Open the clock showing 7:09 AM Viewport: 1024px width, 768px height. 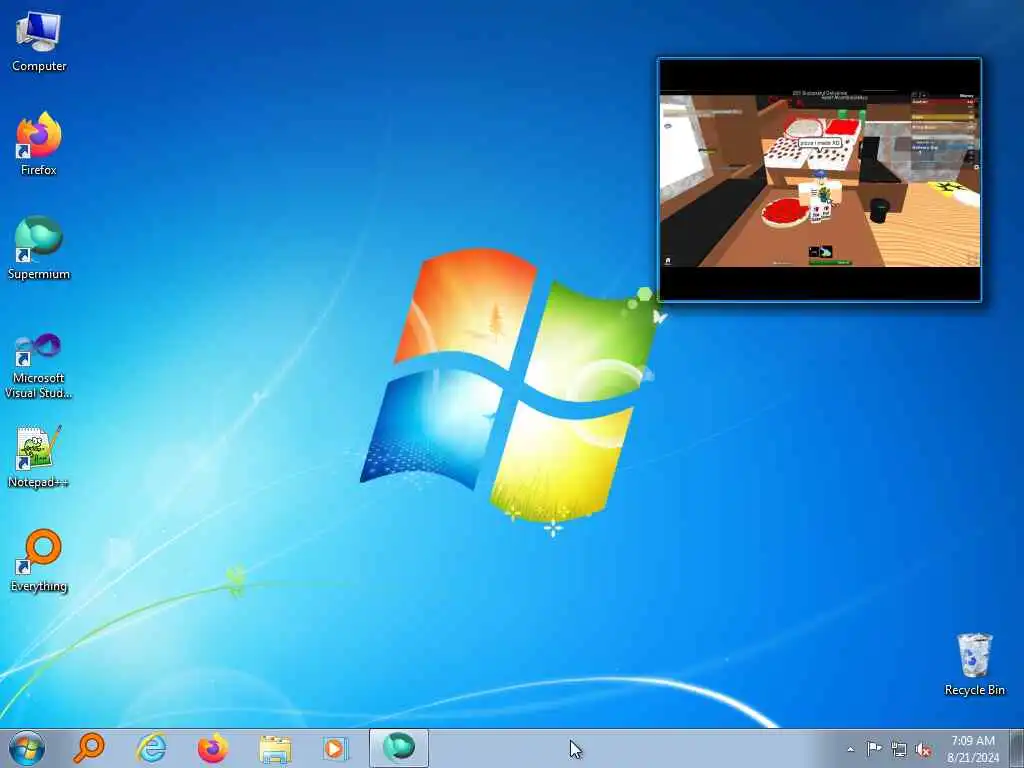pos(973,748)
